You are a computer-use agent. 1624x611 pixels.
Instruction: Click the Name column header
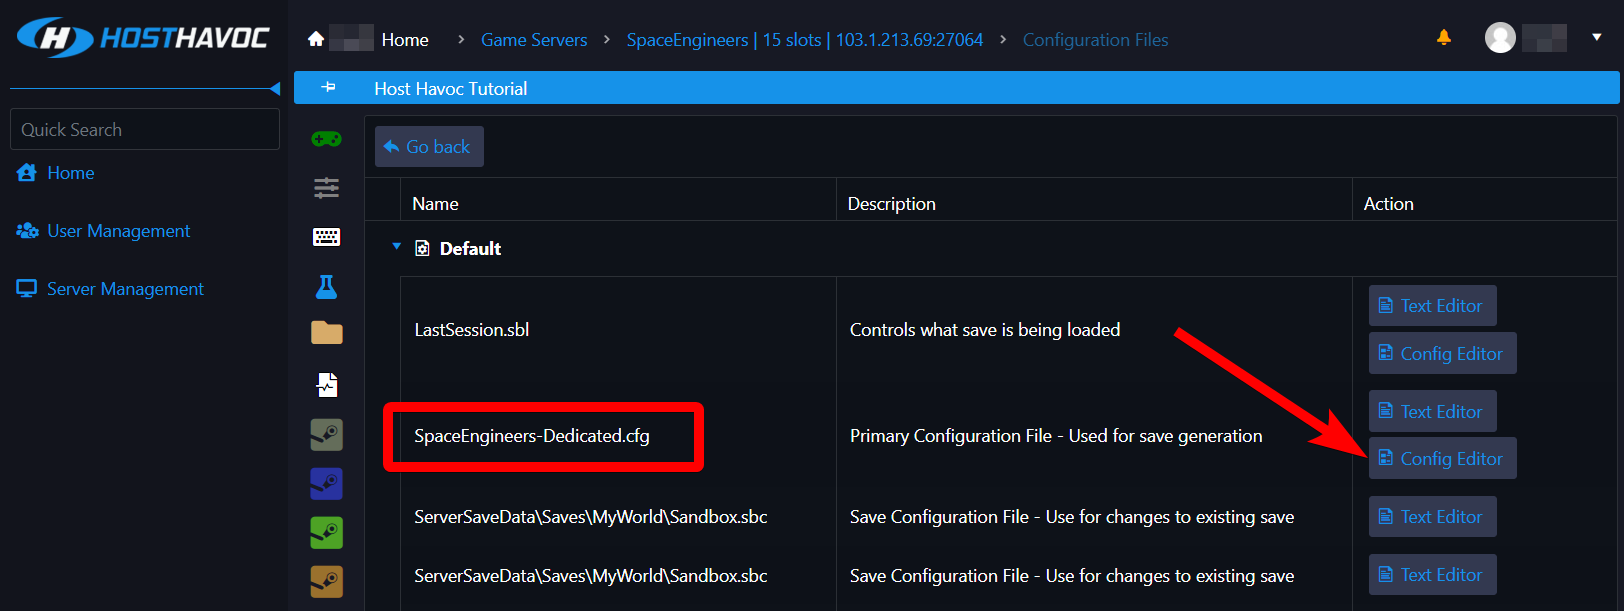[436, 204]
